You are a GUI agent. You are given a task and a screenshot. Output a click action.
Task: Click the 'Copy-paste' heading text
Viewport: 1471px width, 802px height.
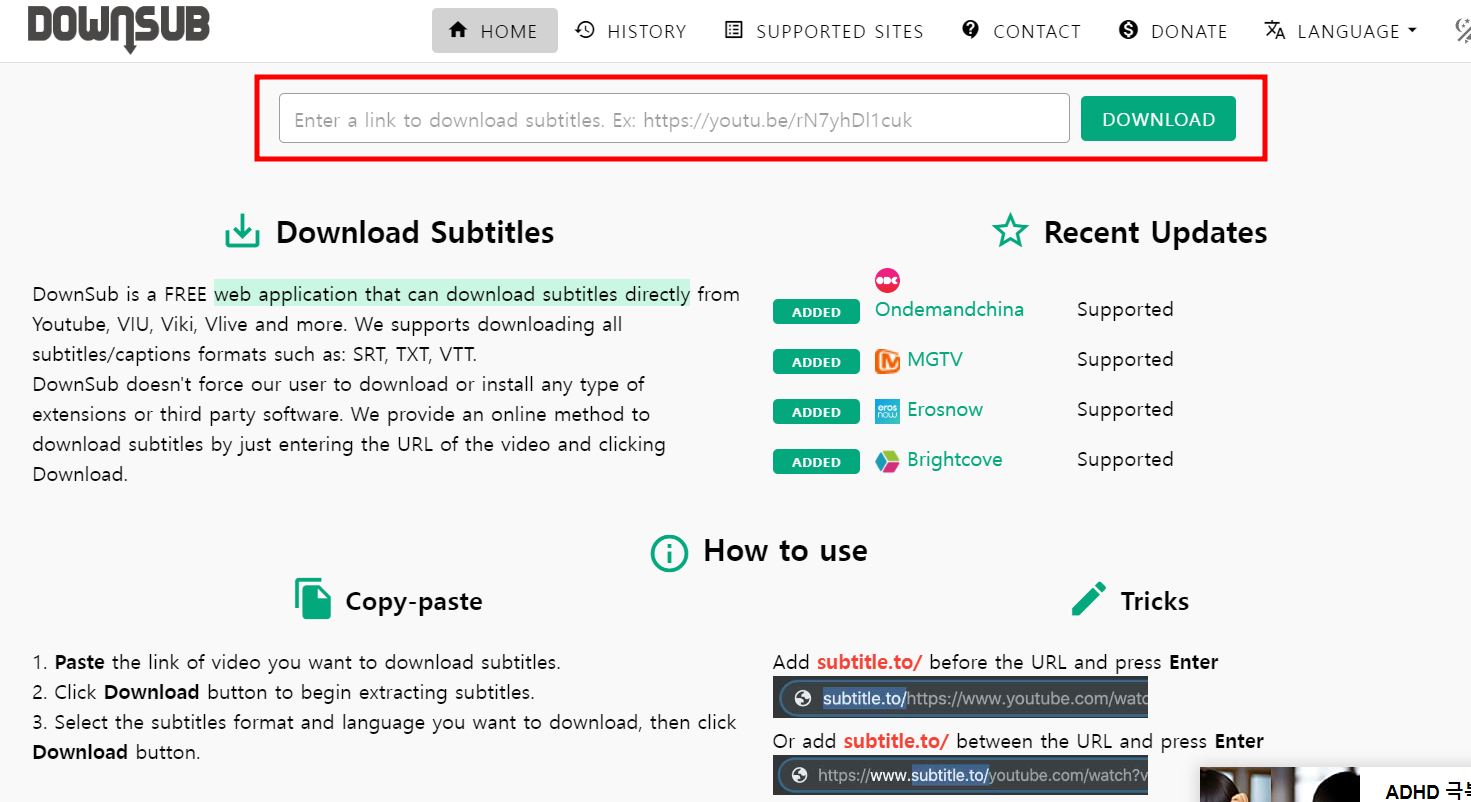coord(414,601)
